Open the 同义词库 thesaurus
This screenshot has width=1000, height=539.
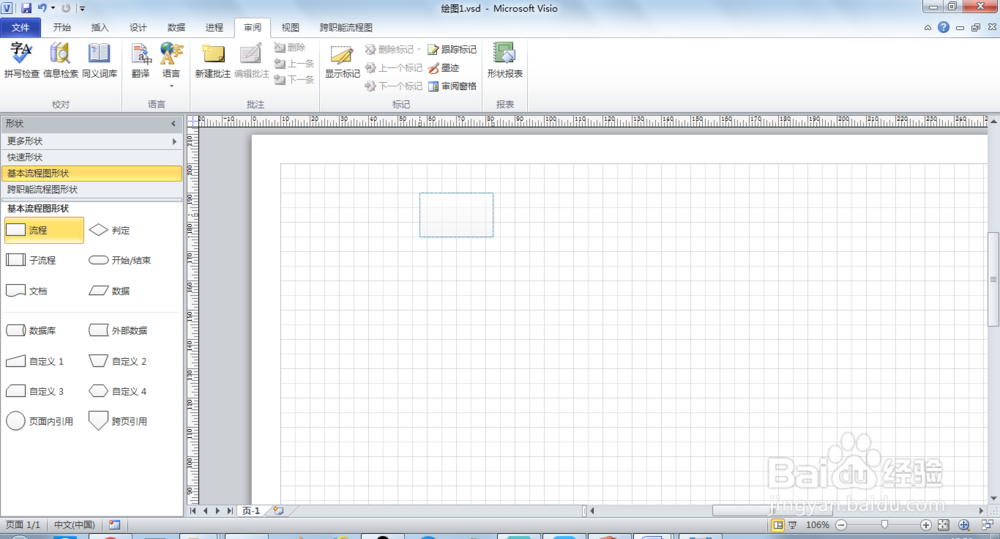point(99,61)
